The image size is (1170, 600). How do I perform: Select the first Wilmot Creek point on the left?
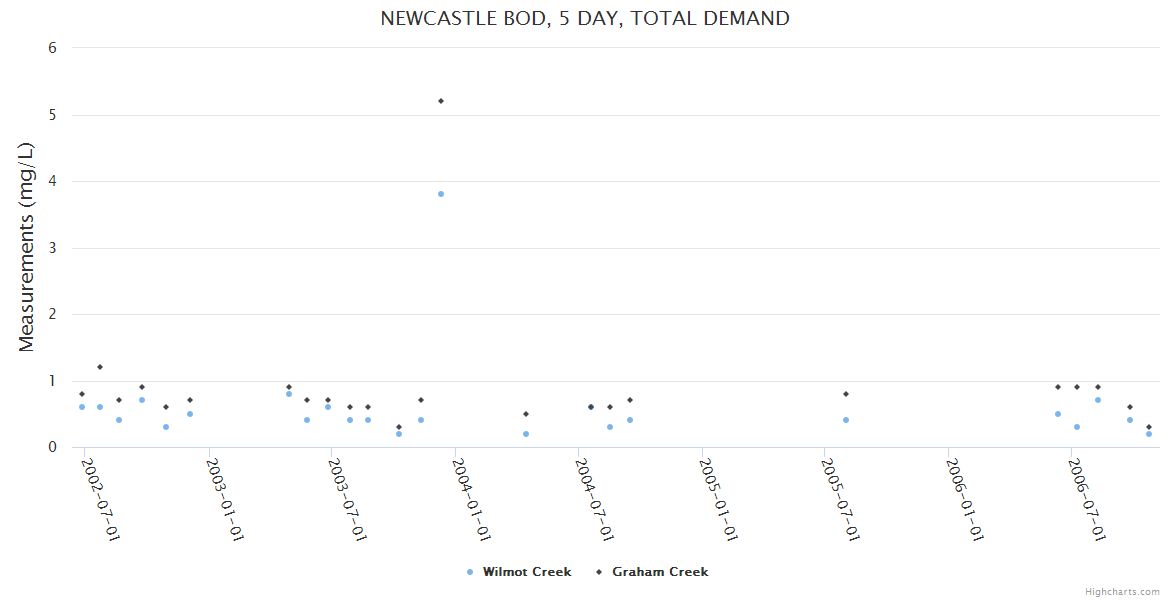(x=82, y=407)
